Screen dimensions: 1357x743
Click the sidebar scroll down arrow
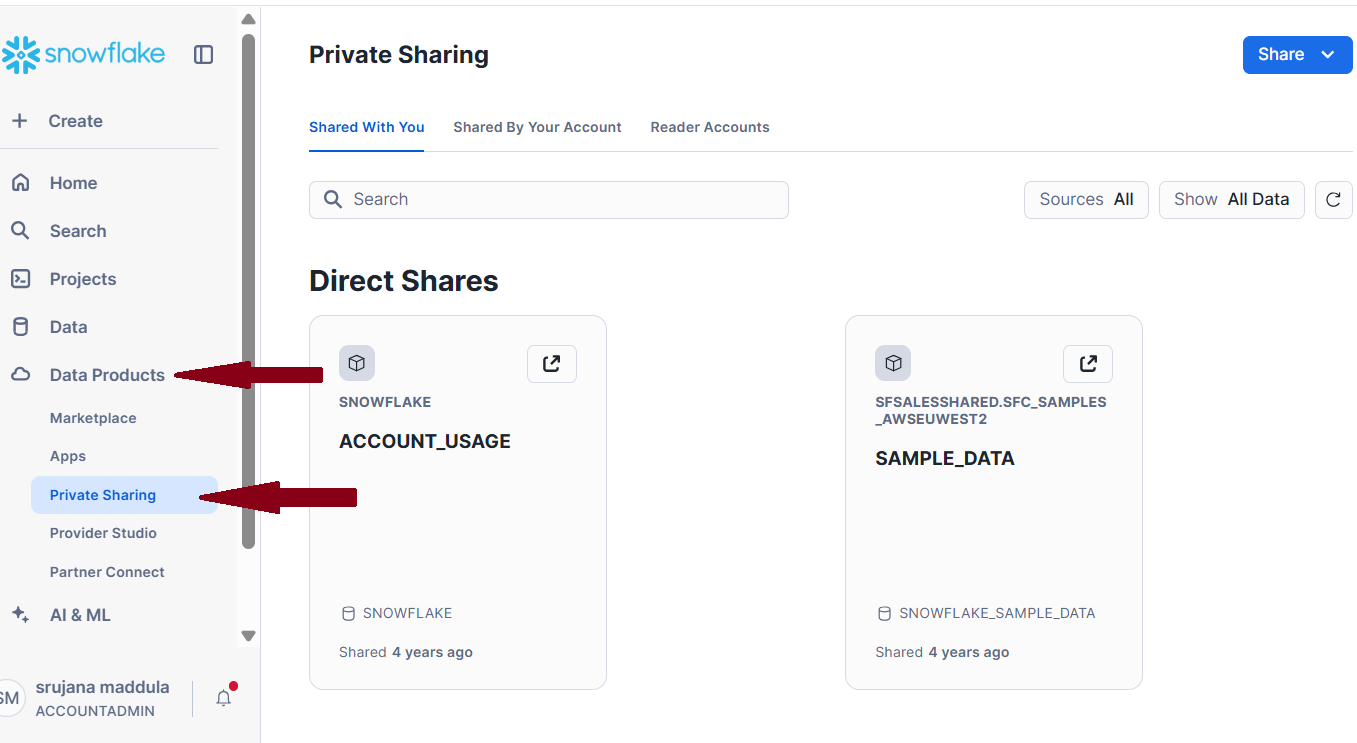coord(249,636)
